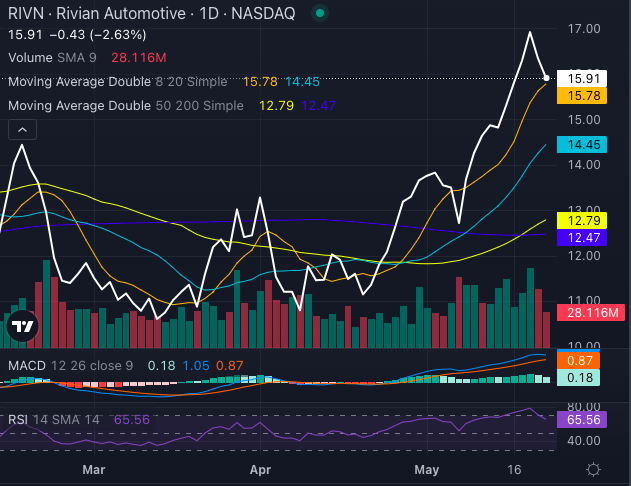Image resolution: width=631 pixels, height=486 pixels.
Task: Collapse the indicator legend with chevron button
Action: [23, 130]
